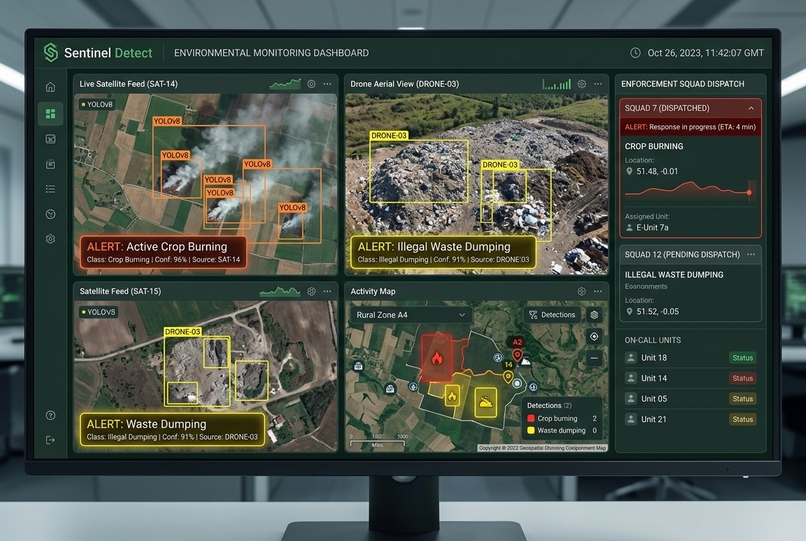
Task: Open the sidebar settings gear icon
Action: [x=50, y=239]
